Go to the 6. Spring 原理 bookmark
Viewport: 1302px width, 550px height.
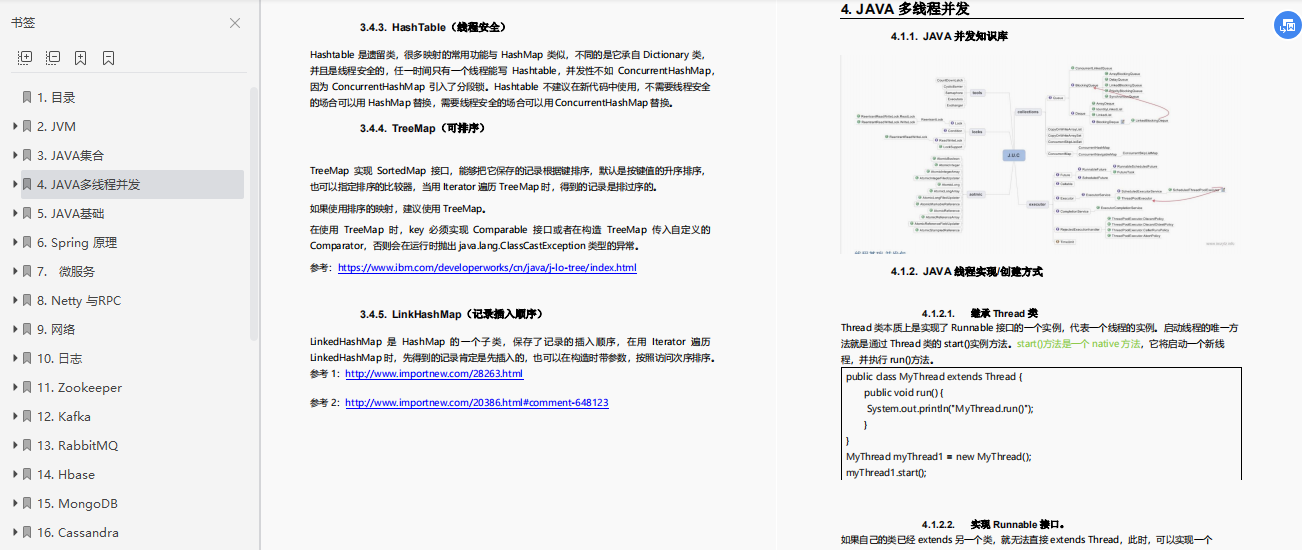(77, 242)
